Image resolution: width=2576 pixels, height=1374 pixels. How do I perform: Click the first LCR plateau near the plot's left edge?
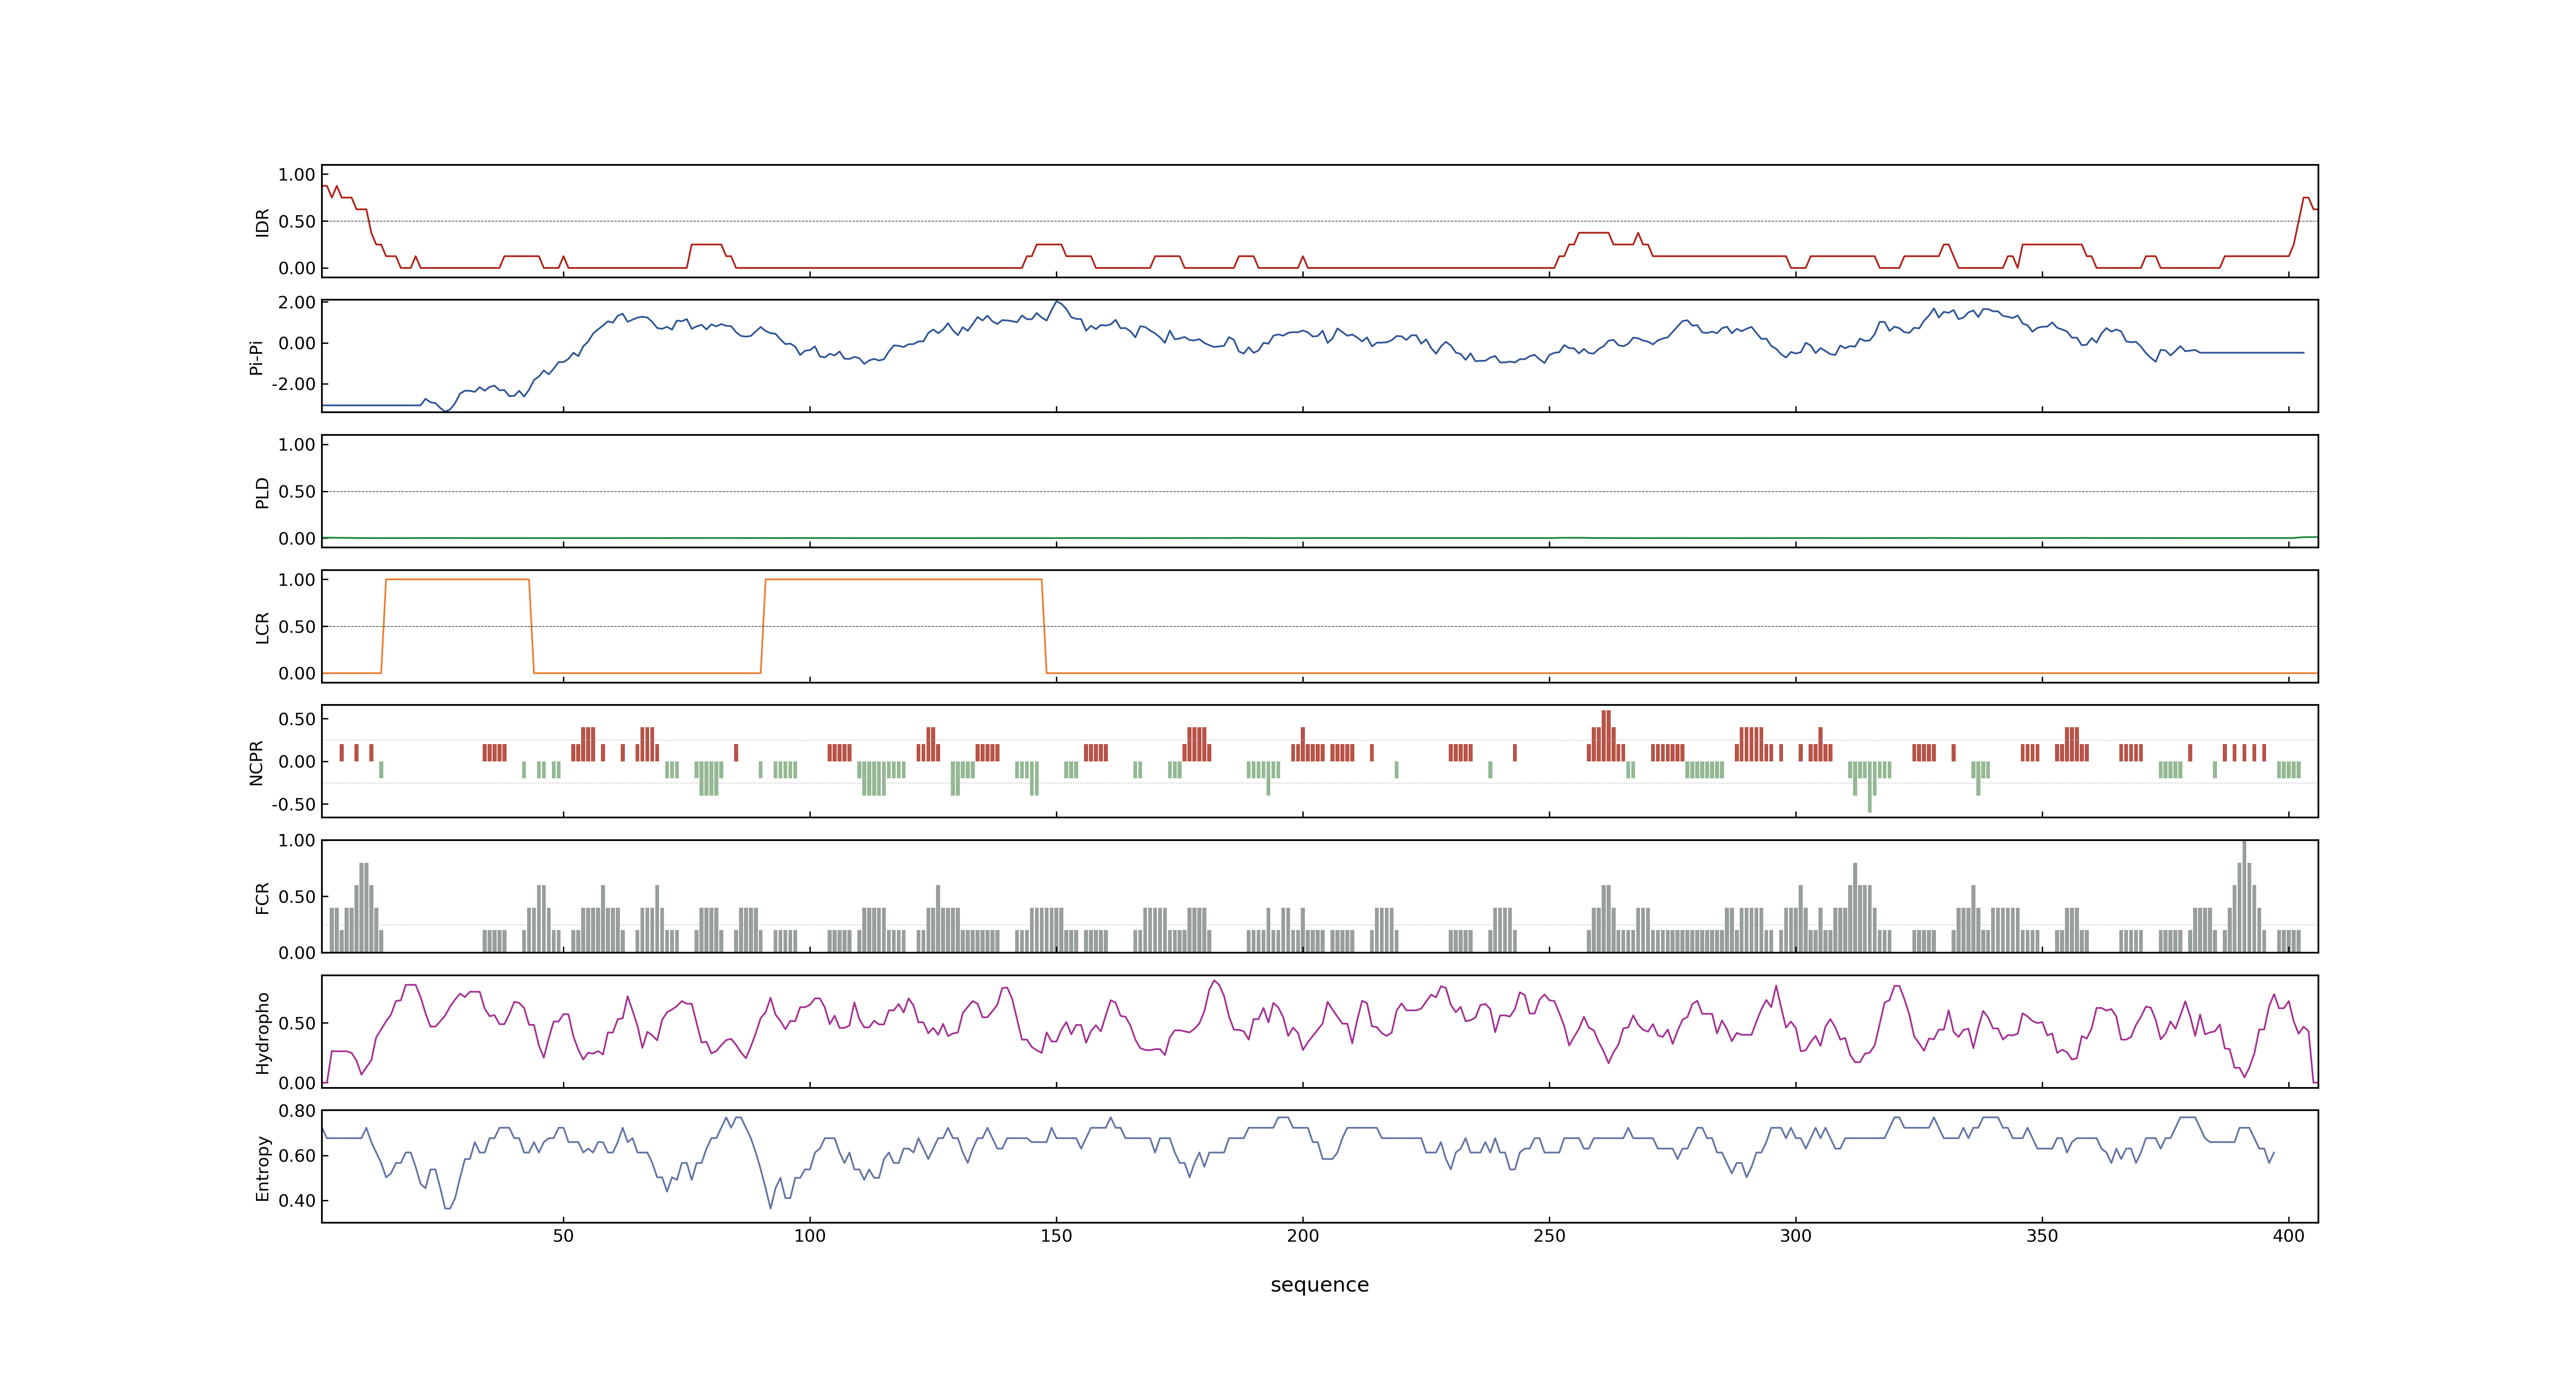pyautogui.click(x=457, y=579)
